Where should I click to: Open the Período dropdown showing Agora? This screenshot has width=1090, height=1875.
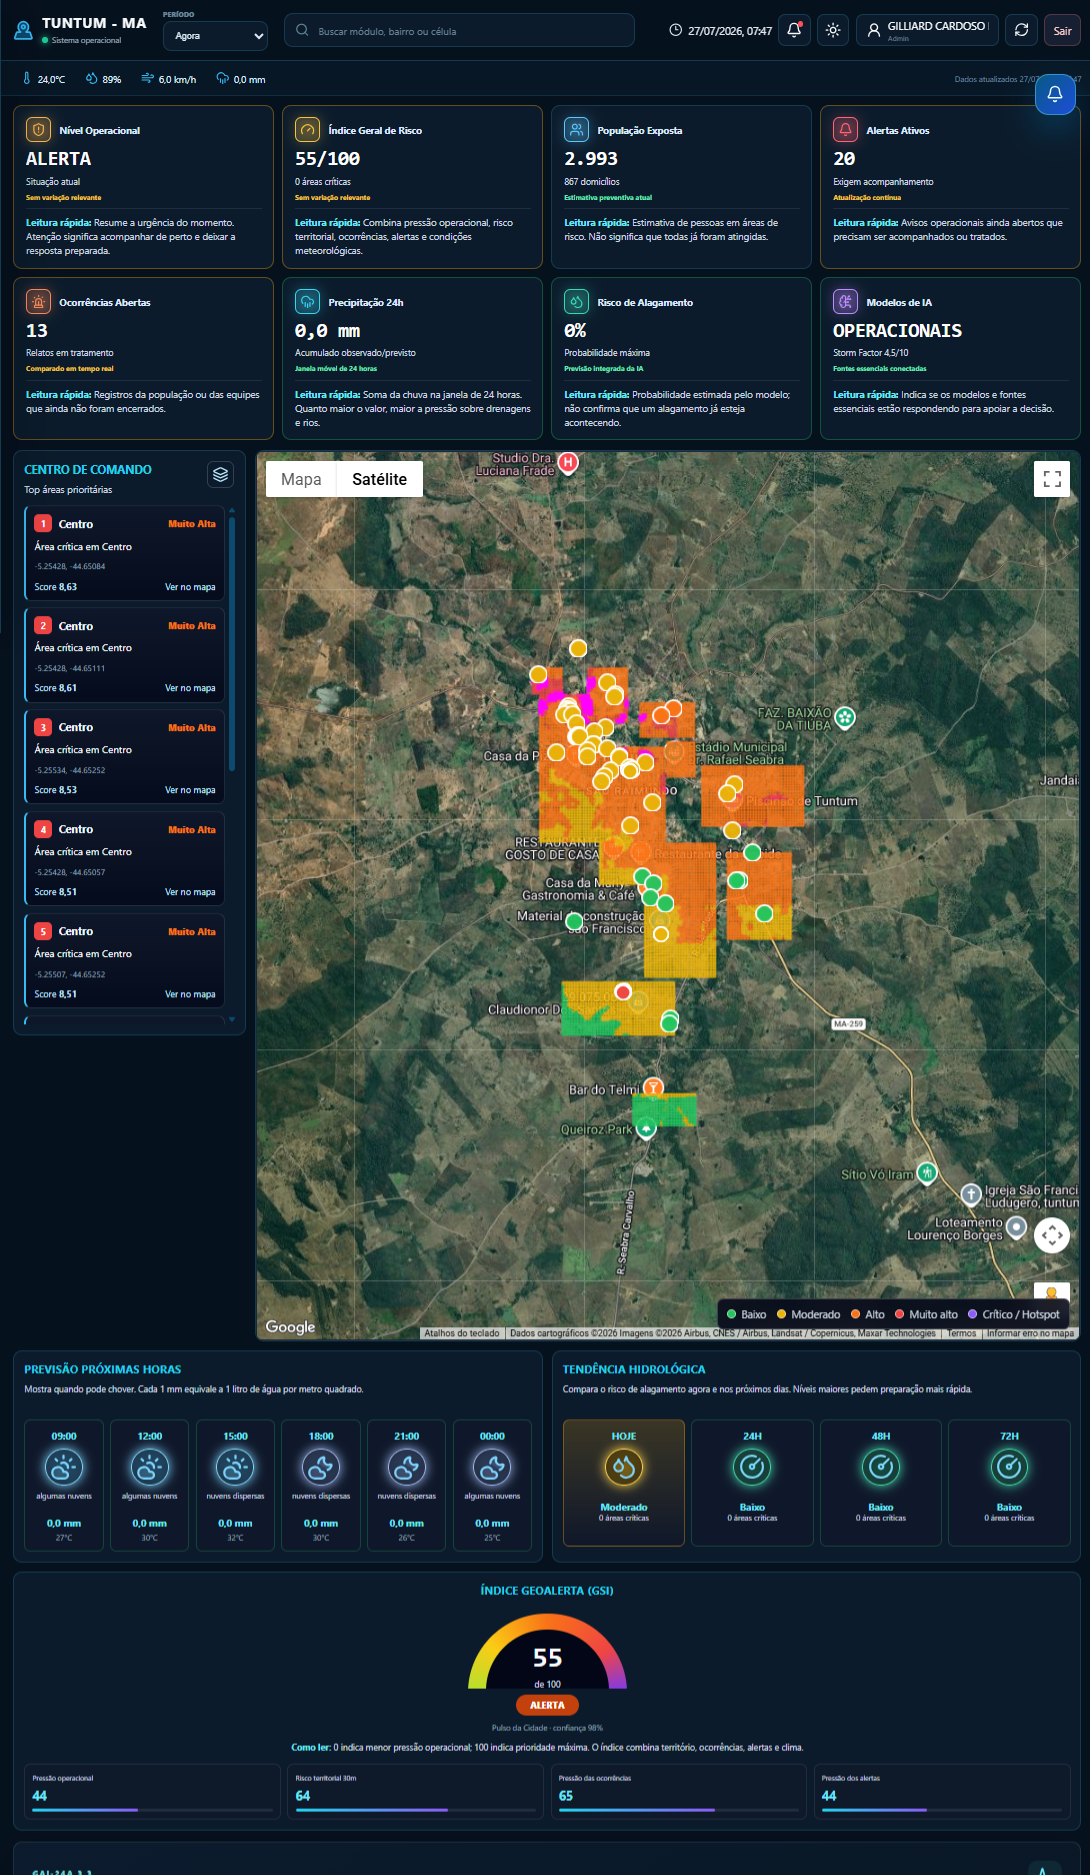pos(215,36)
